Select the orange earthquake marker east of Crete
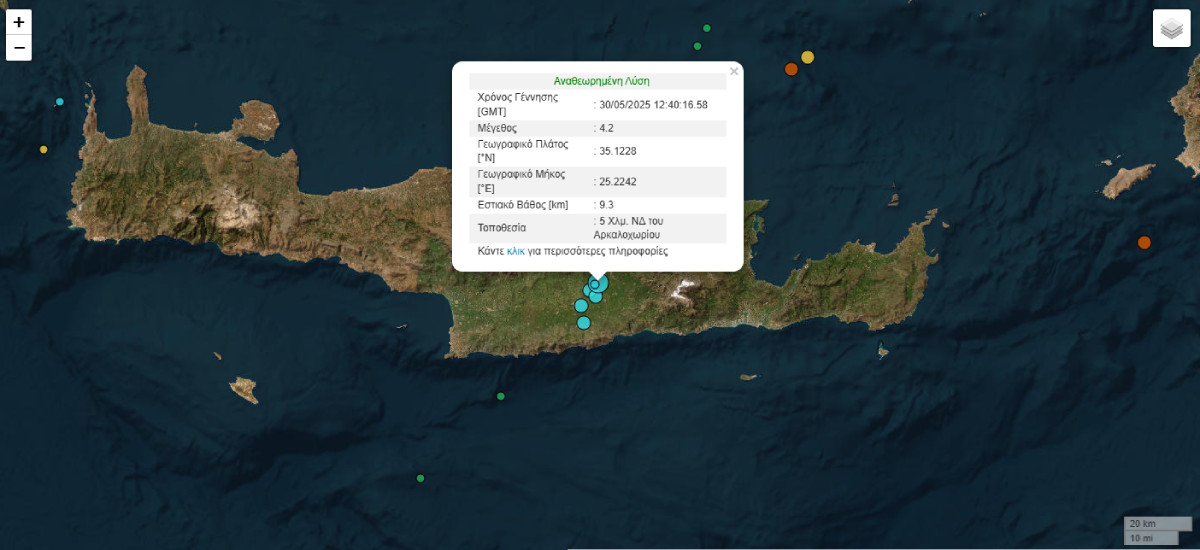The height and width of the screenshot is (550, 1200). (x=1144, y=243)
